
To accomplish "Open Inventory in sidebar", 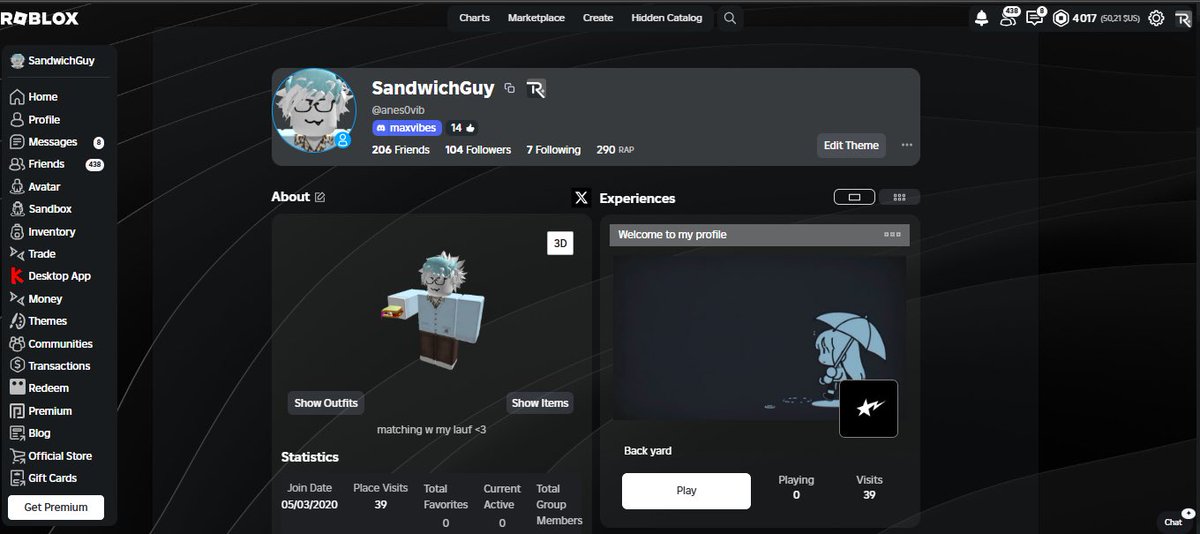I will click(x=42, y=232).
